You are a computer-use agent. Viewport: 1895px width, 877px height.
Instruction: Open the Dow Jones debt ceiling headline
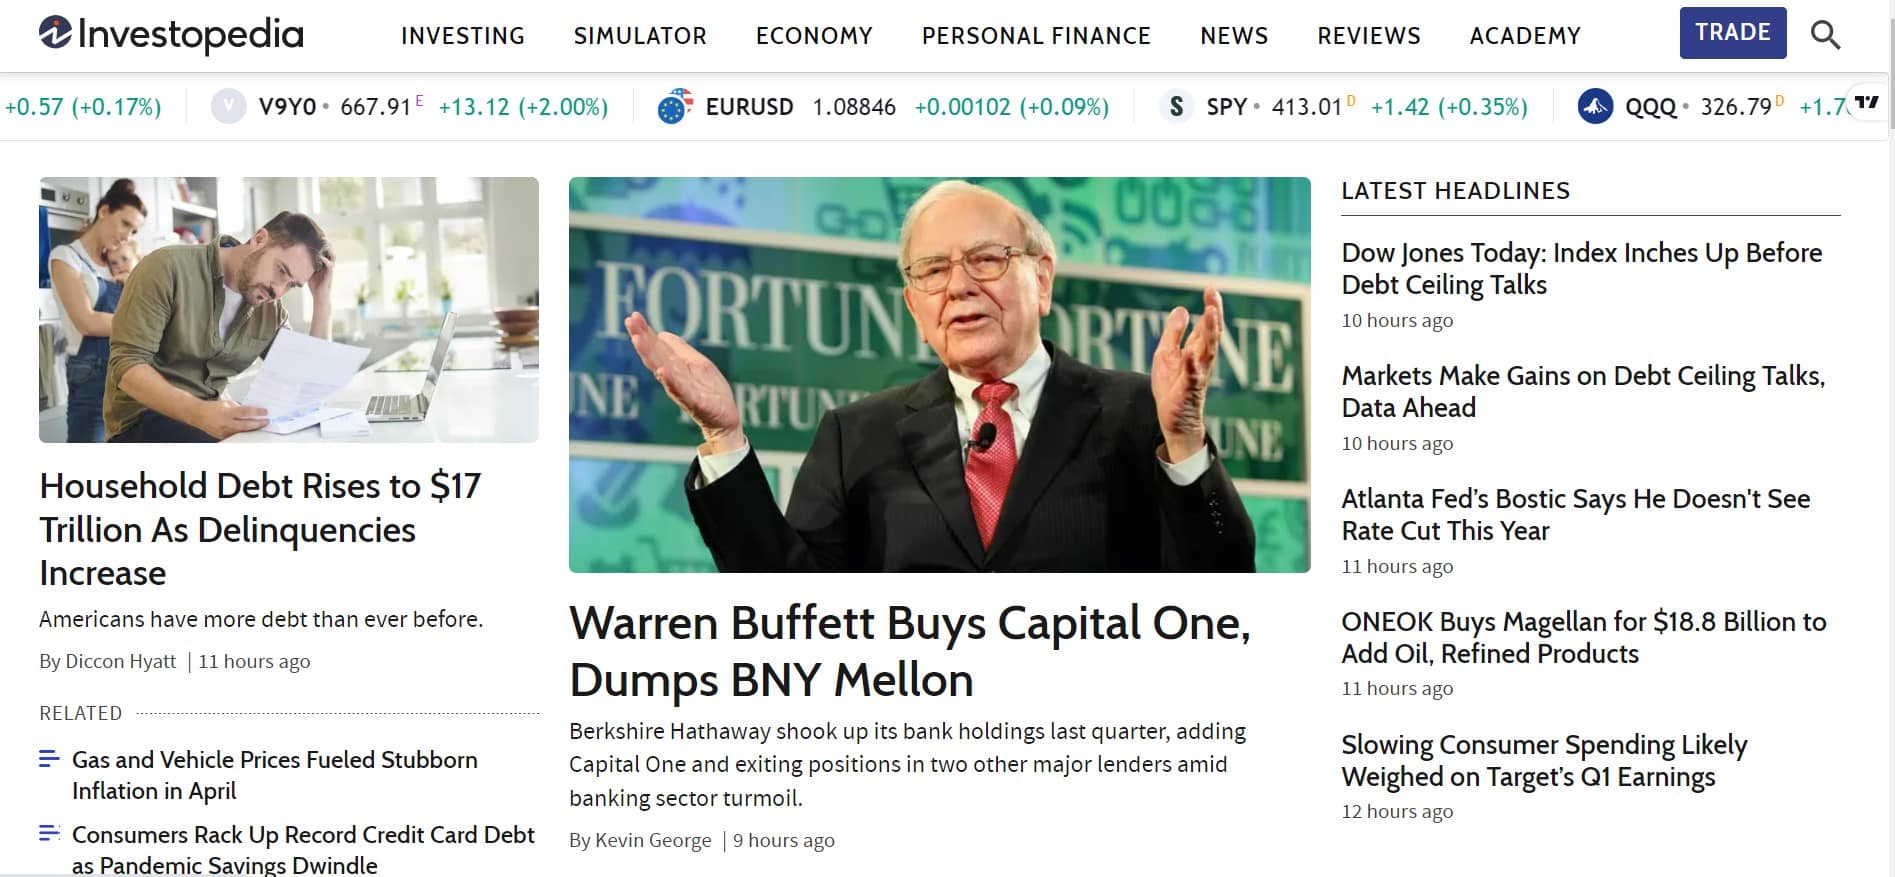1581,268
